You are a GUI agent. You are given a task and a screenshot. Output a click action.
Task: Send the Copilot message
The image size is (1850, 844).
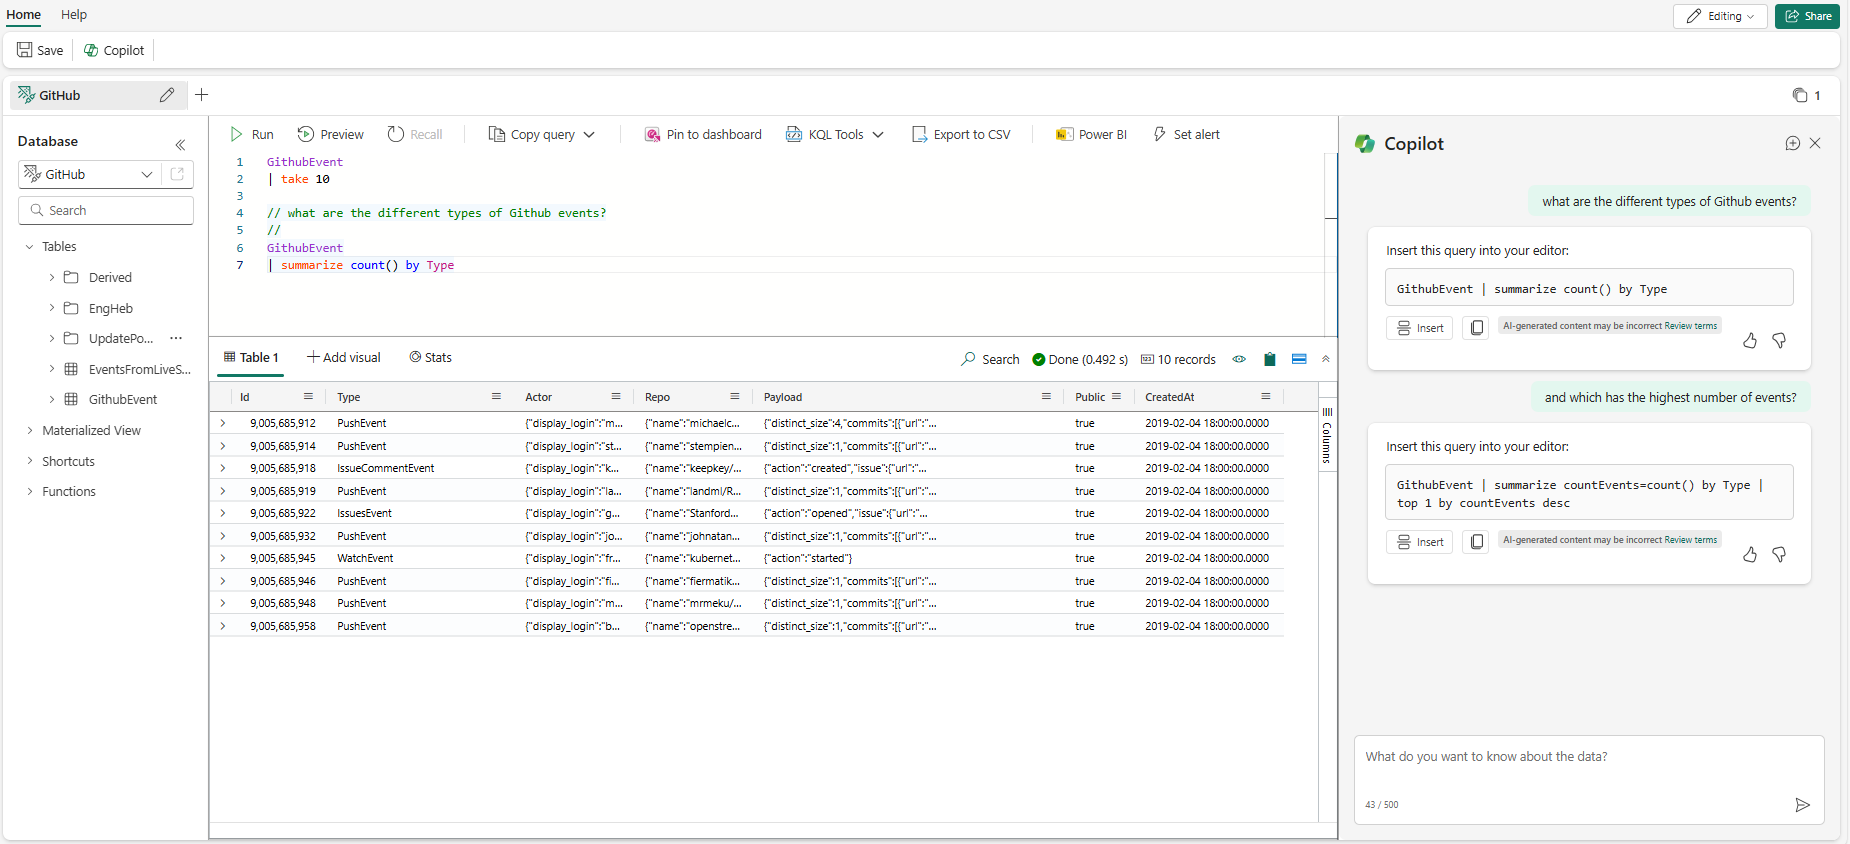click(1802, 805)
